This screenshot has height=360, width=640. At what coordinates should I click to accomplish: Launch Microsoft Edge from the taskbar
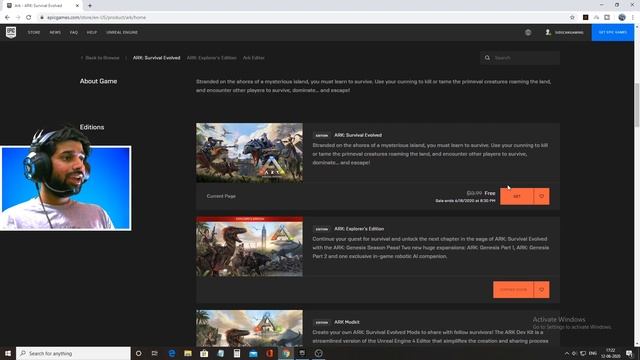172,353
